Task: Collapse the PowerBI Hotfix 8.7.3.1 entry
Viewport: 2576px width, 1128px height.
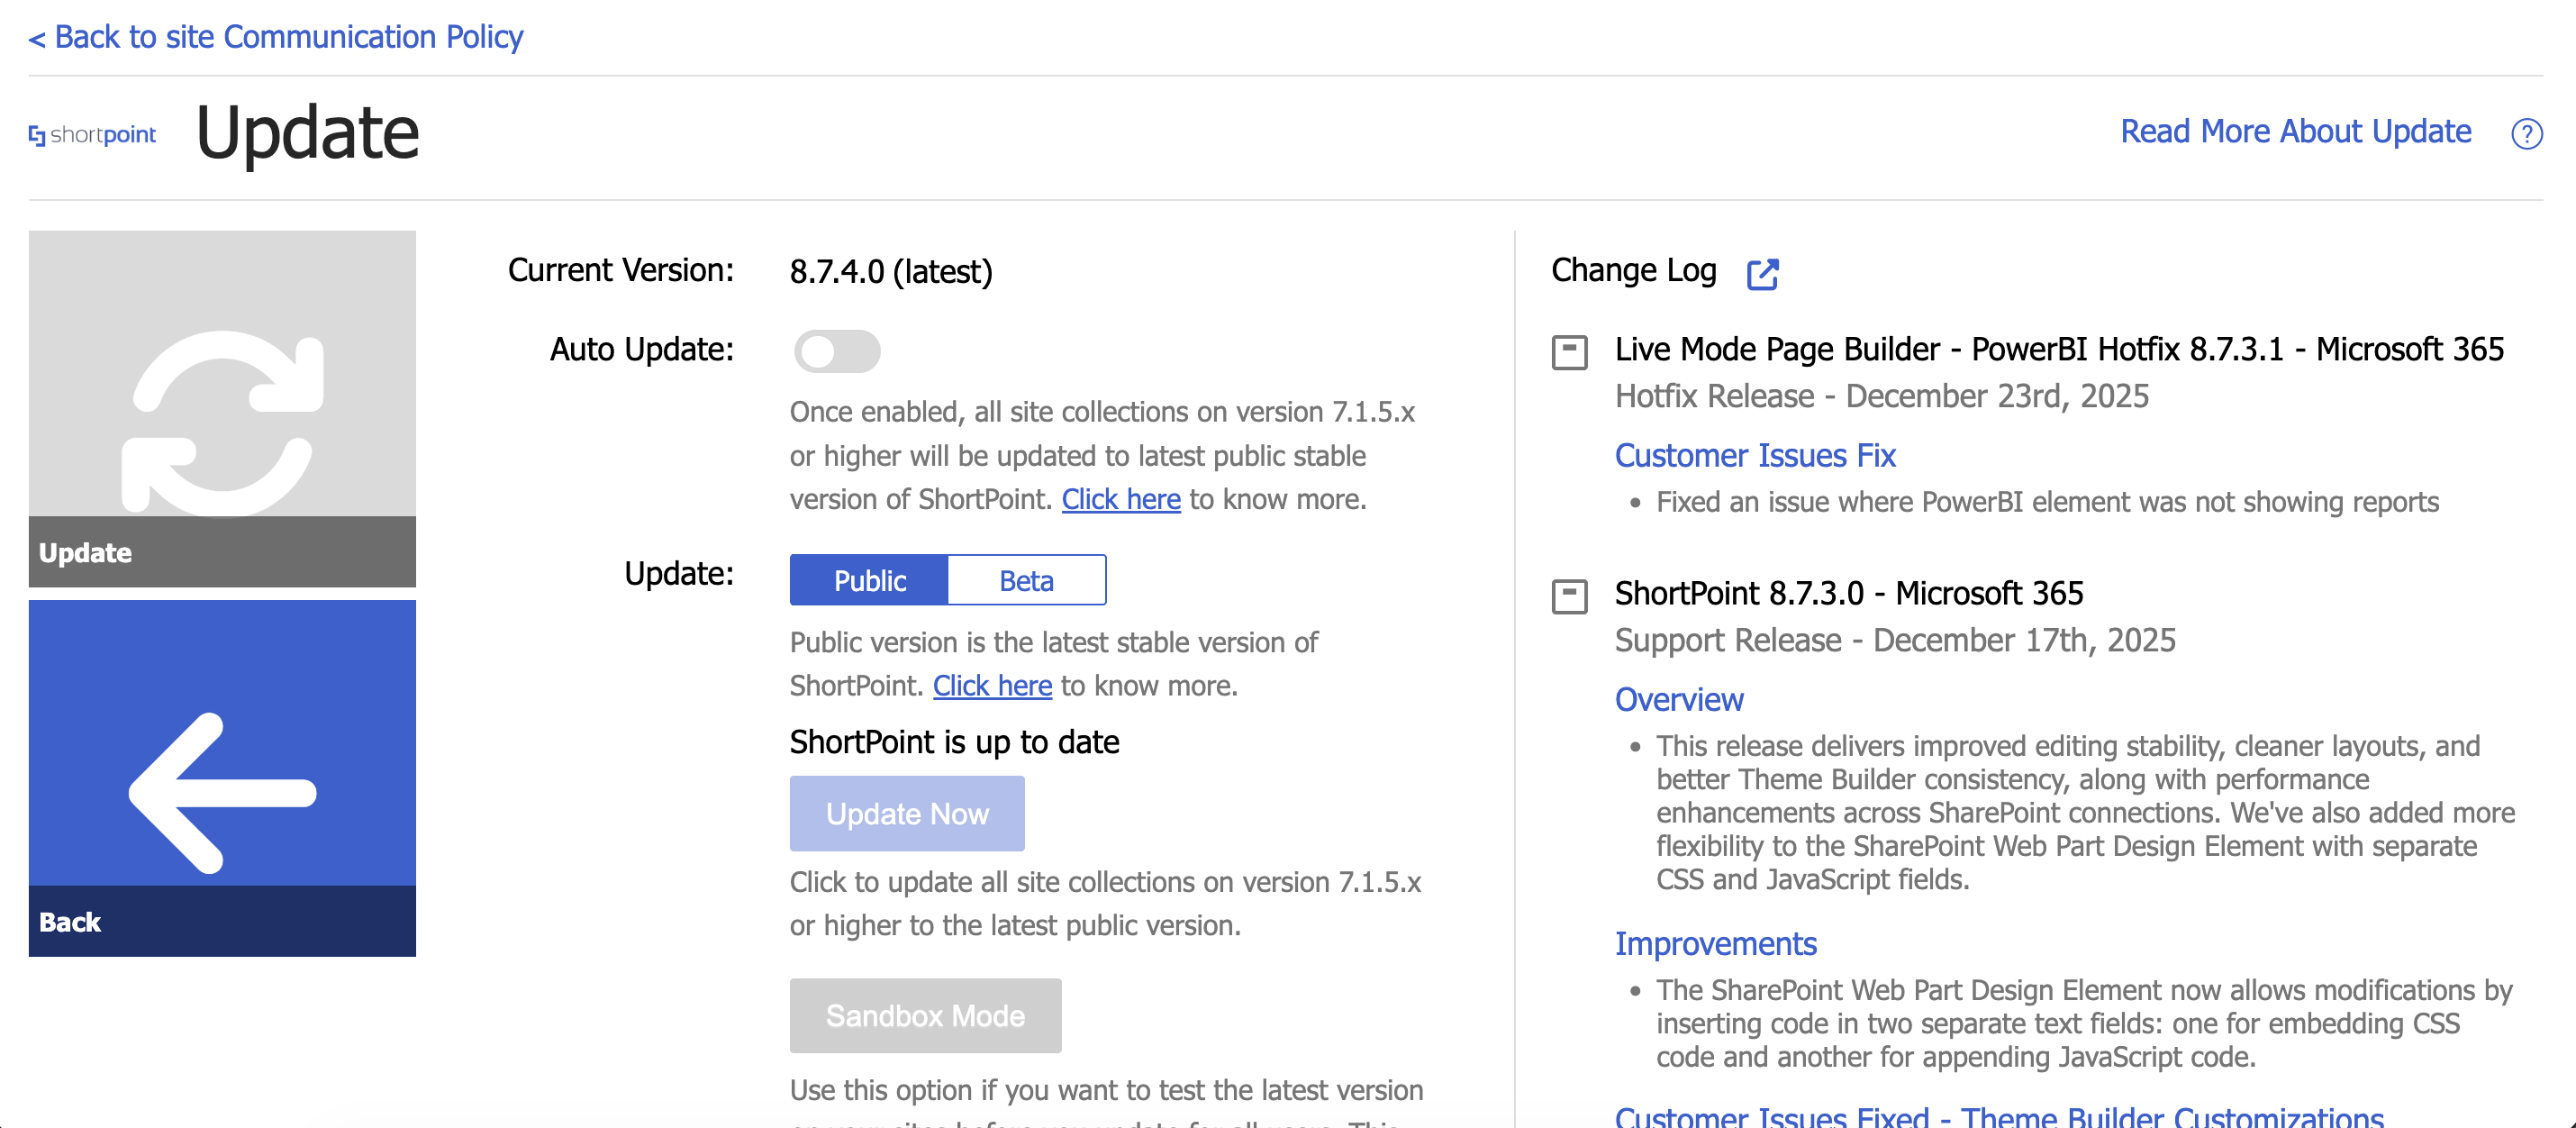Action: pyautogui.click(x=1569, y=352)
